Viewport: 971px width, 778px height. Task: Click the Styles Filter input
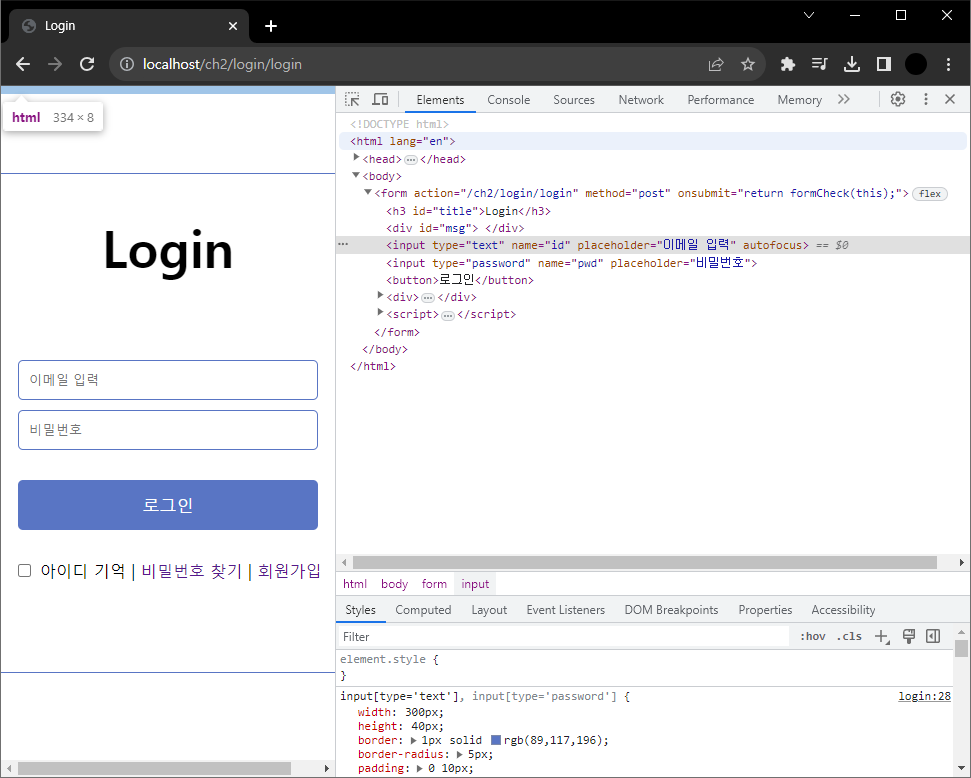point(564,636)
